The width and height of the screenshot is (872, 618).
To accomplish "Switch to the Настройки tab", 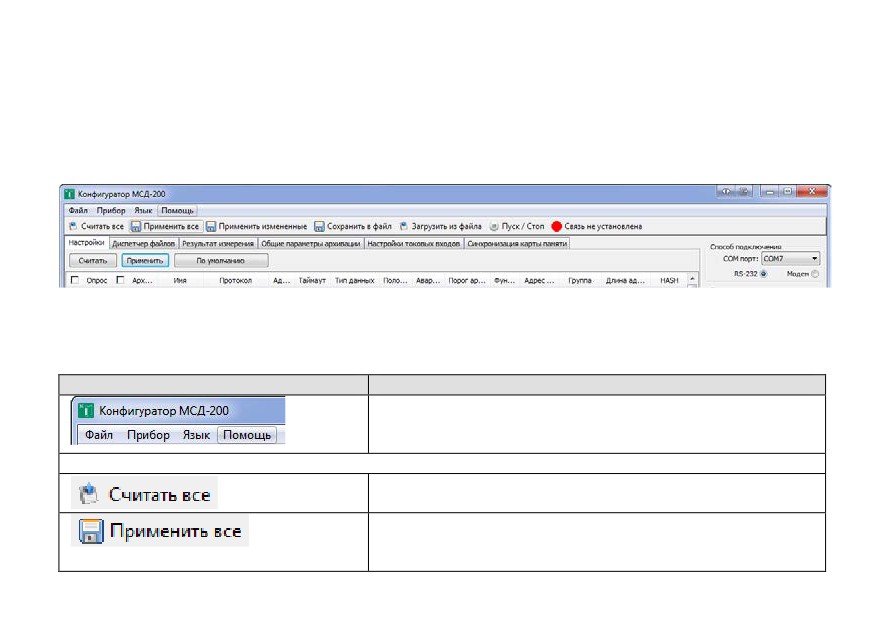I will click(86, 243).
